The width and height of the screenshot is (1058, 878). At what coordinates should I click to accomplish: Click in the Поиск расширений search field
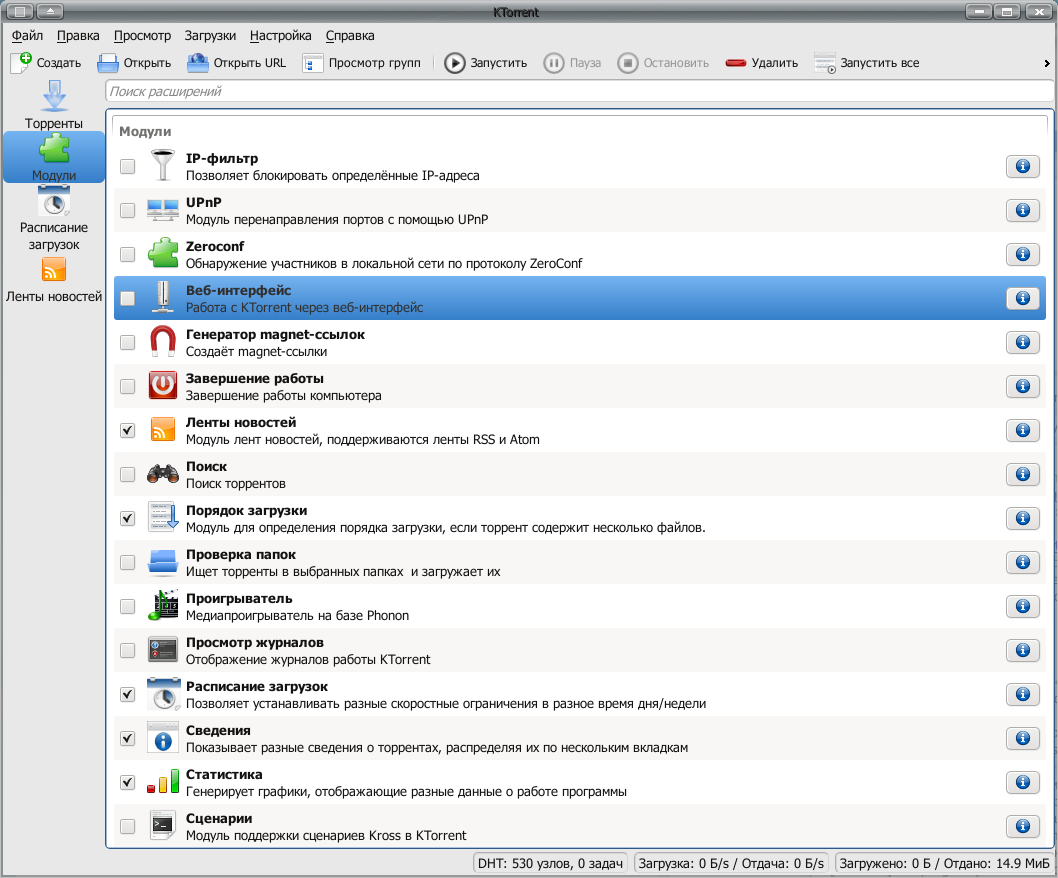click(579, 91)
